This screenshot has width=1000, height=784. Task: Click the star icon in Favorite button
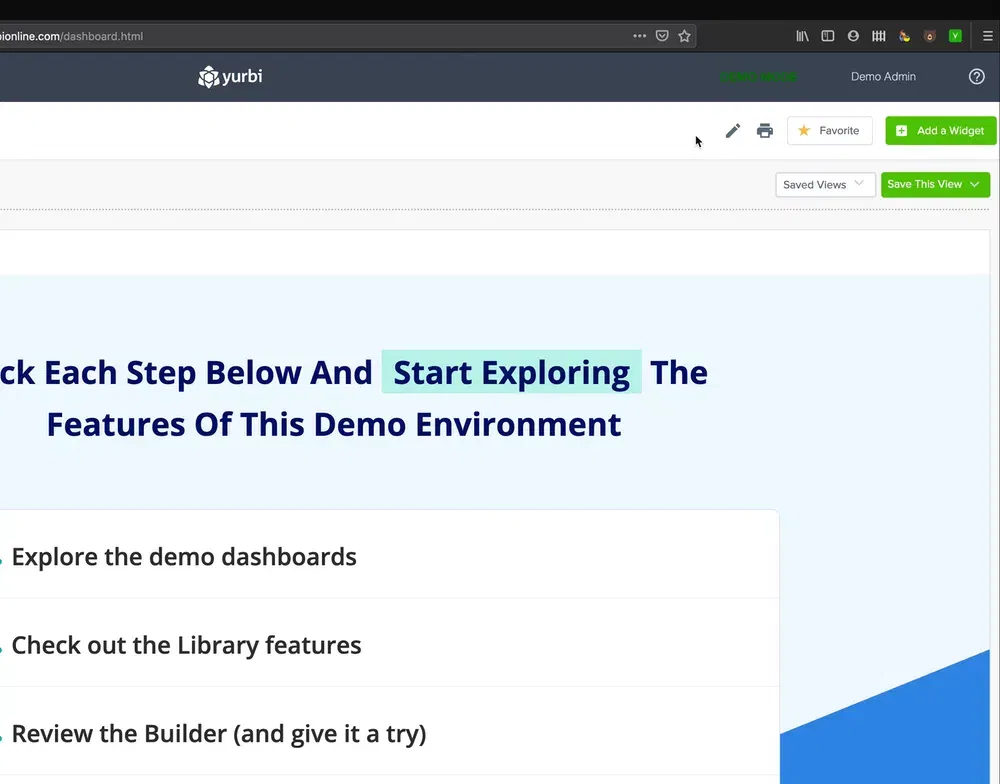[x=804, y=130]
